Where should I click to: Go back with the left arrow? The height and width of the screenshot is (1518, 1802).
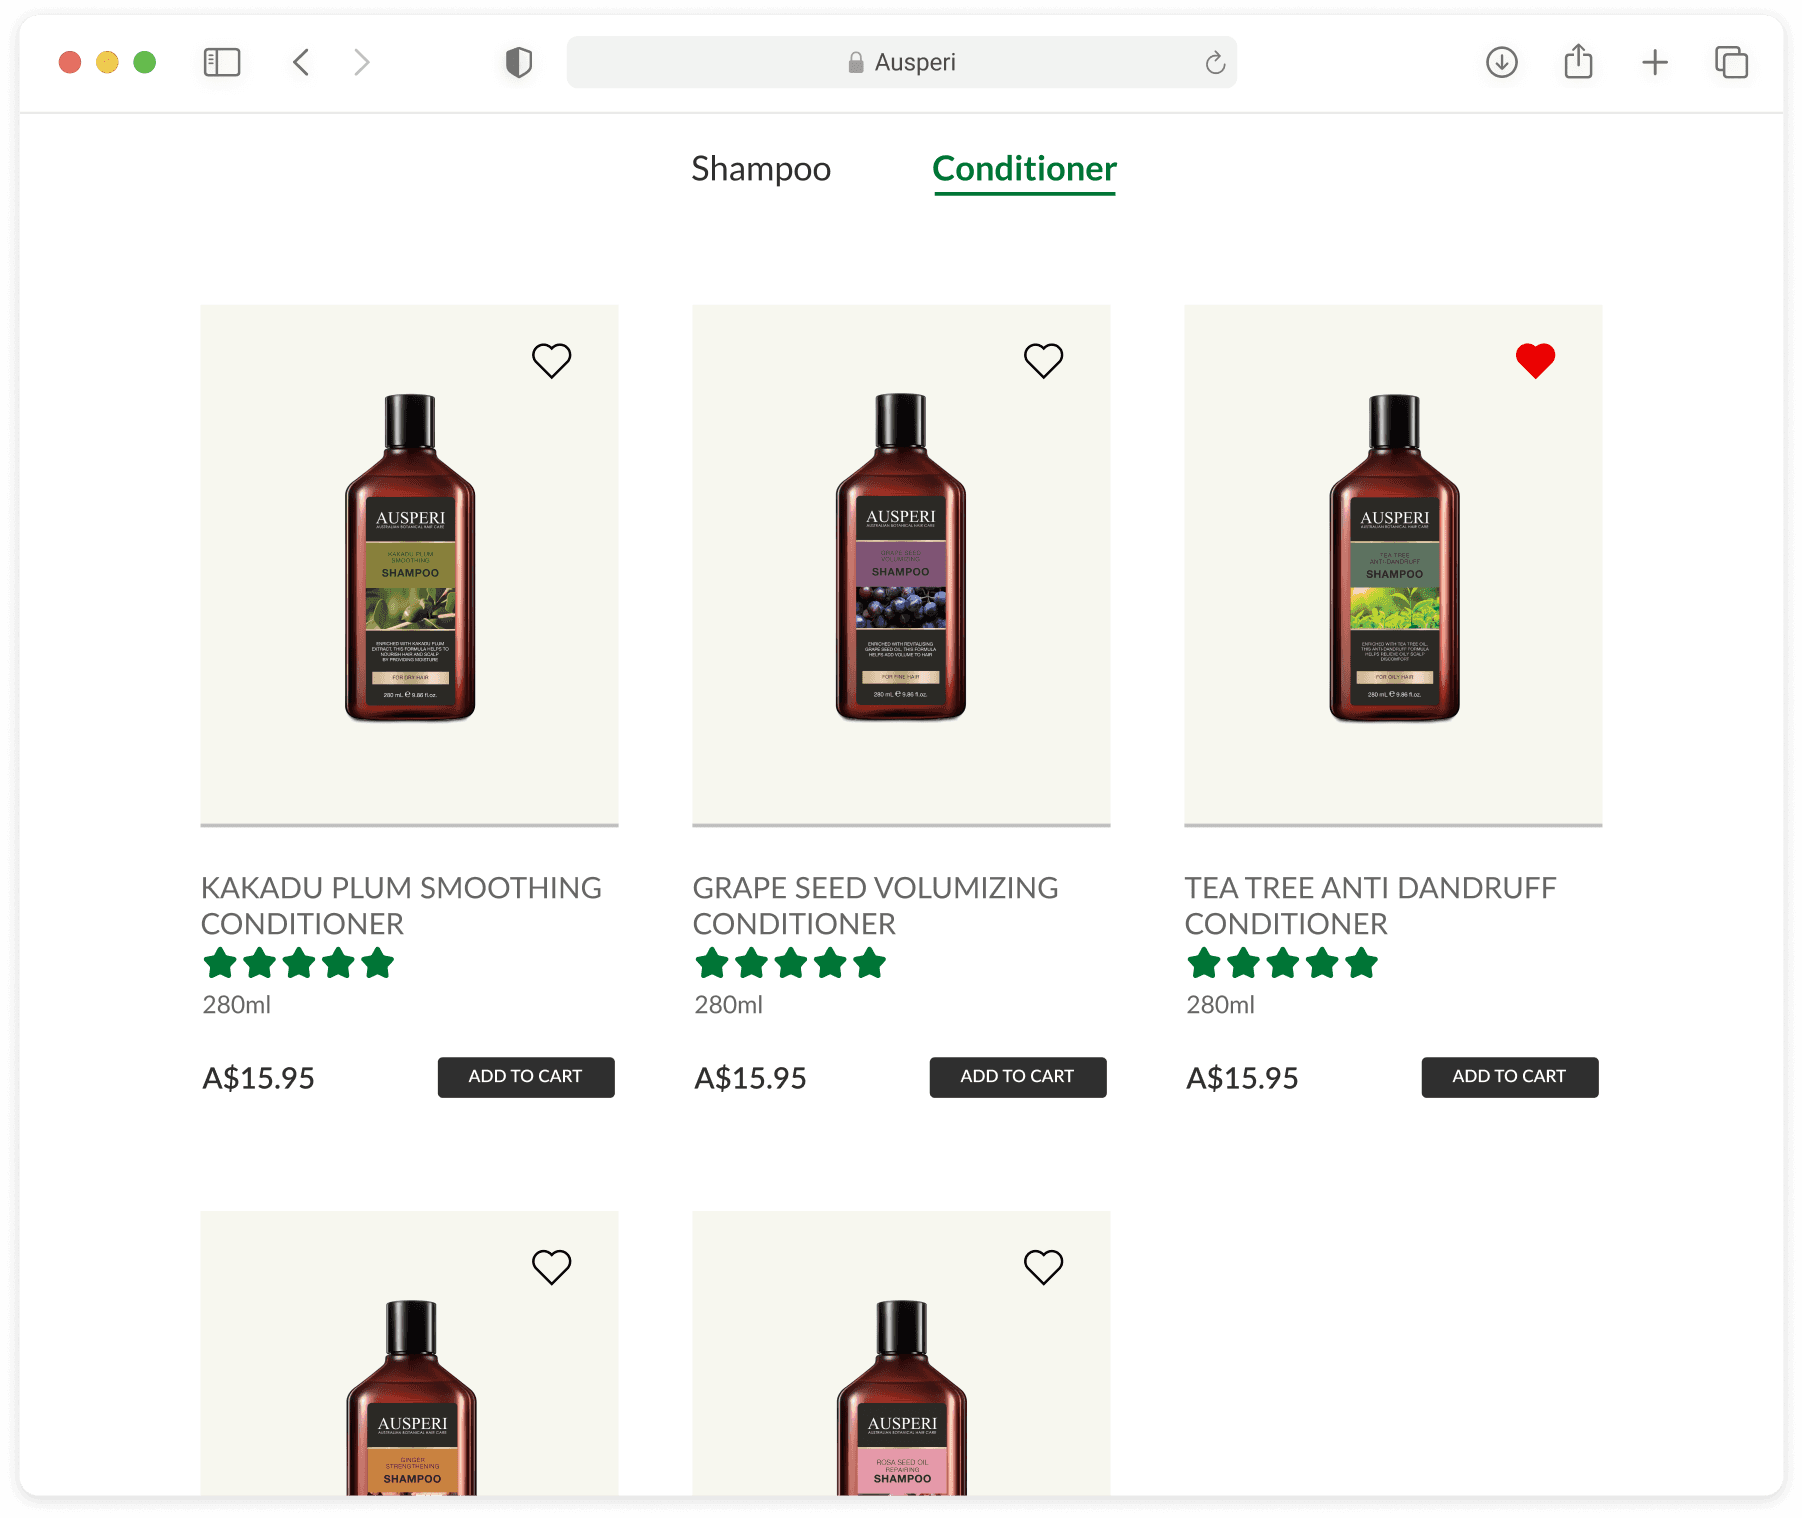(301, 63)
